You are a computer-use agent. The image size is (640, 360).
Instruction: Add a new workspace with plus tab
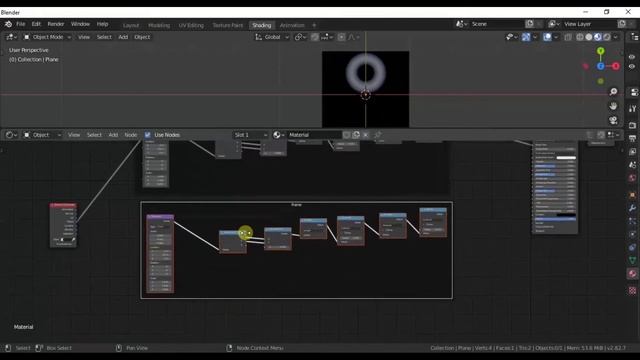tap(314, 25)
